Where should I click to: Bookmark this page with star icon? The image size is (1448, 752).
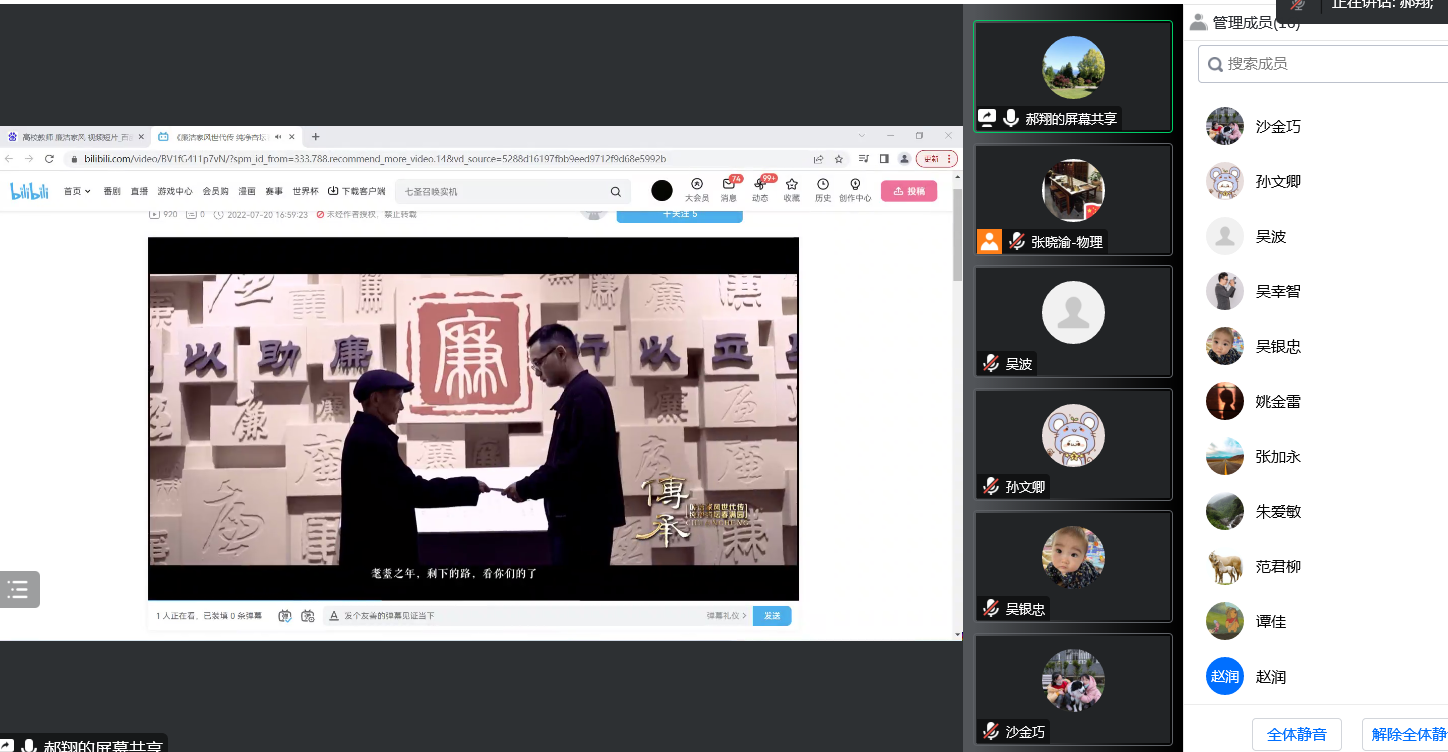click(839, 158)
